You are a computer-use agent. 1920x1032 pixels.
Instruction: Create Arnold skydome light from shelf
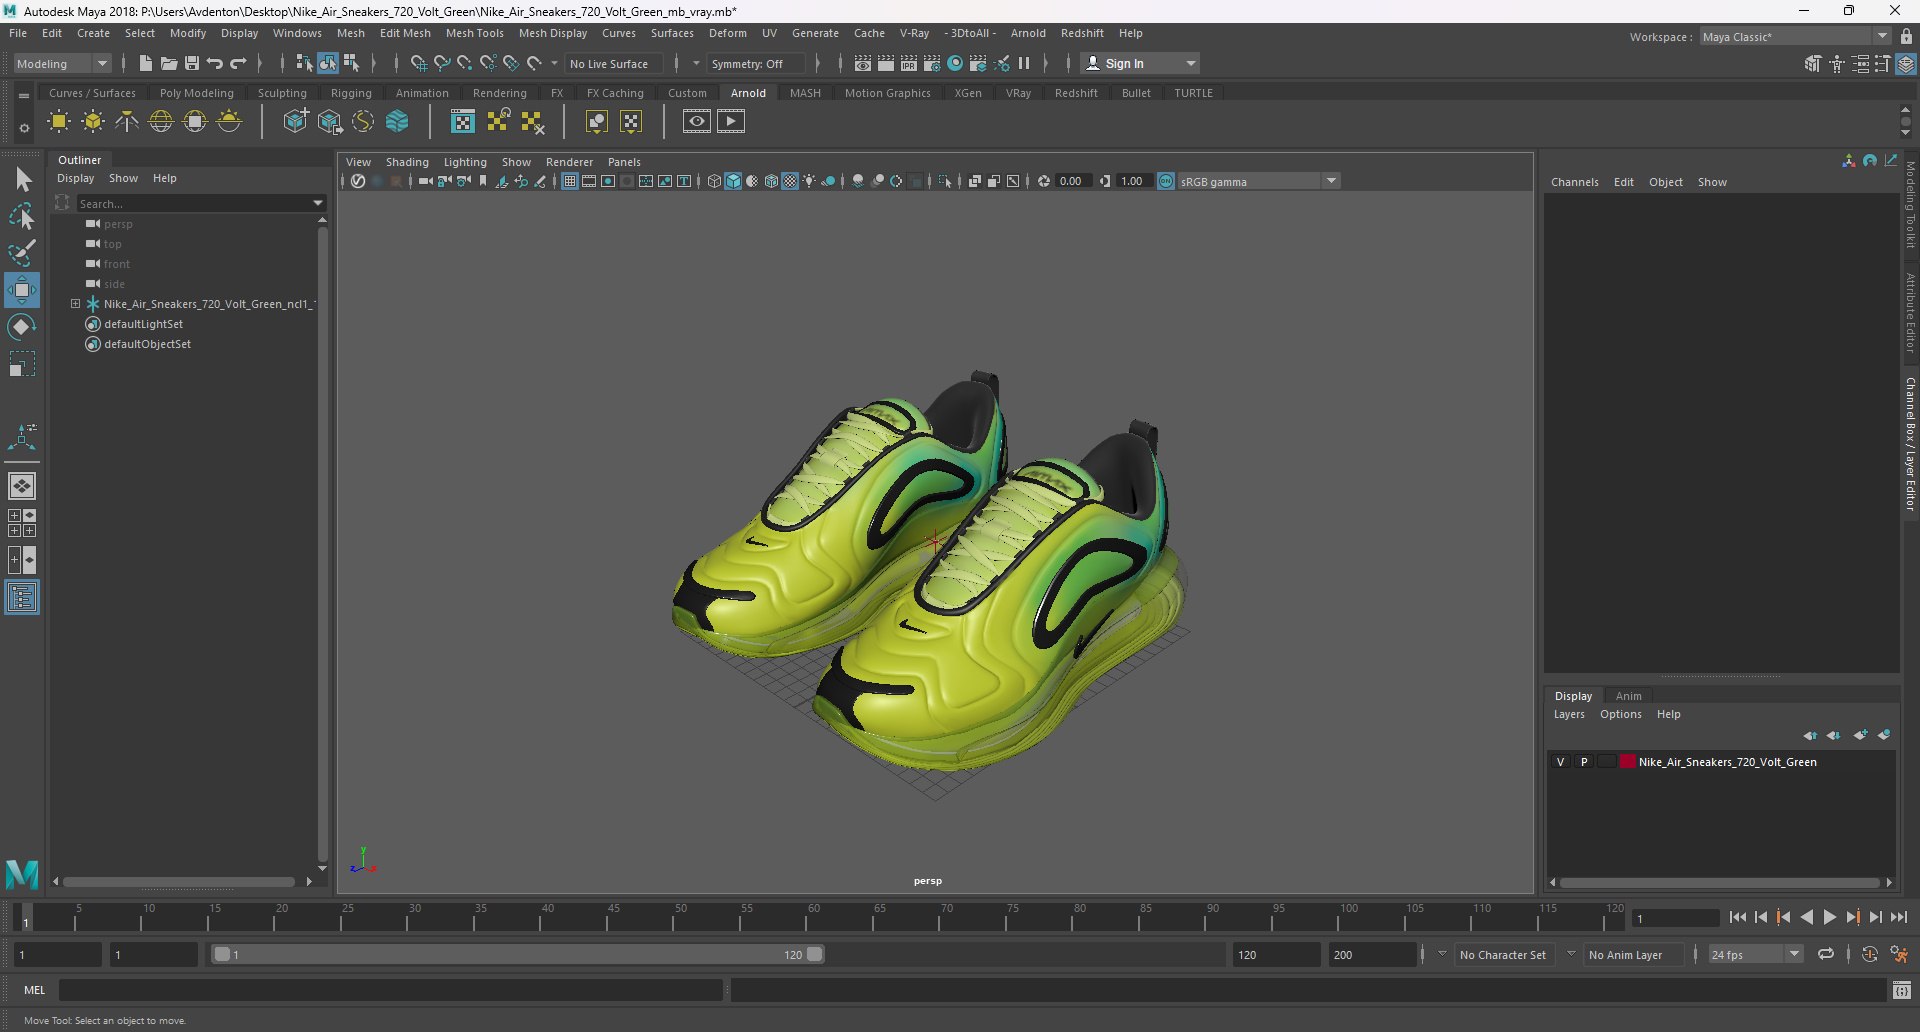click(161, 122)
